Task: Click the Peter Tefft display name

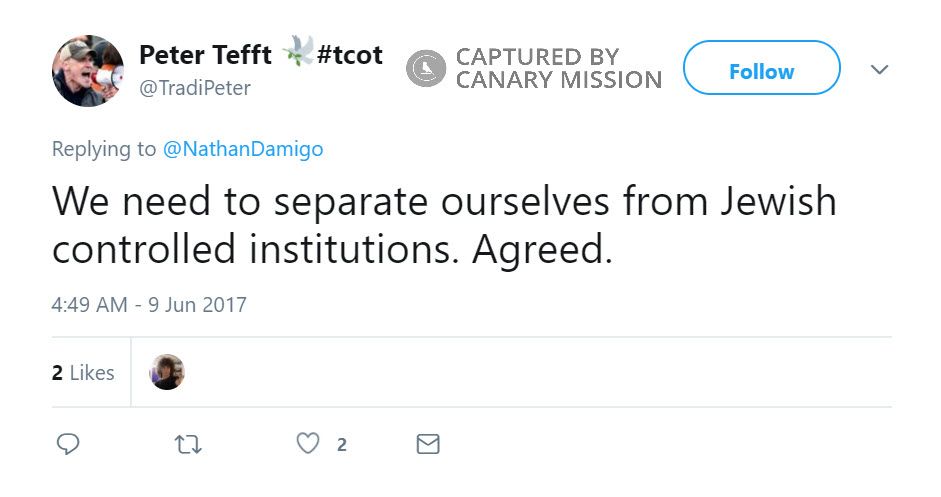Action: coord(204,55)
